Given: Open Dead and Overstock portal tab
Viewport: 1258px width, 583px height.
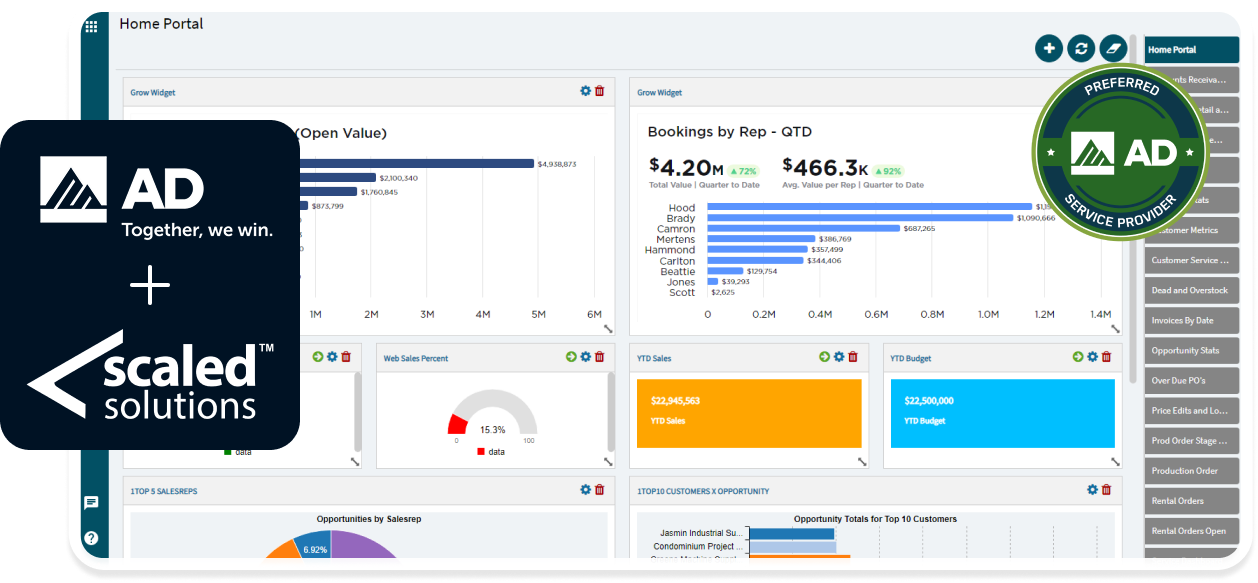Looking at the screenshot, I should click(1192, 290).
